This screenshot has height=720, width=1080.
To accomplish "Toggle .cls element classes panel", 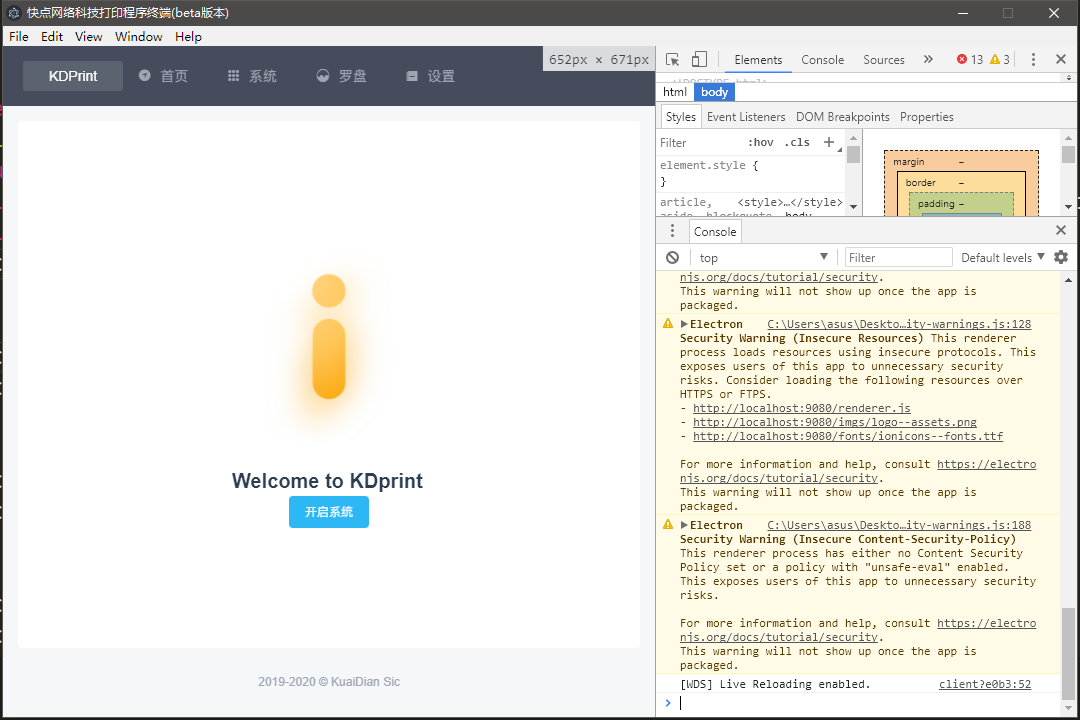I will coord(797,143).
